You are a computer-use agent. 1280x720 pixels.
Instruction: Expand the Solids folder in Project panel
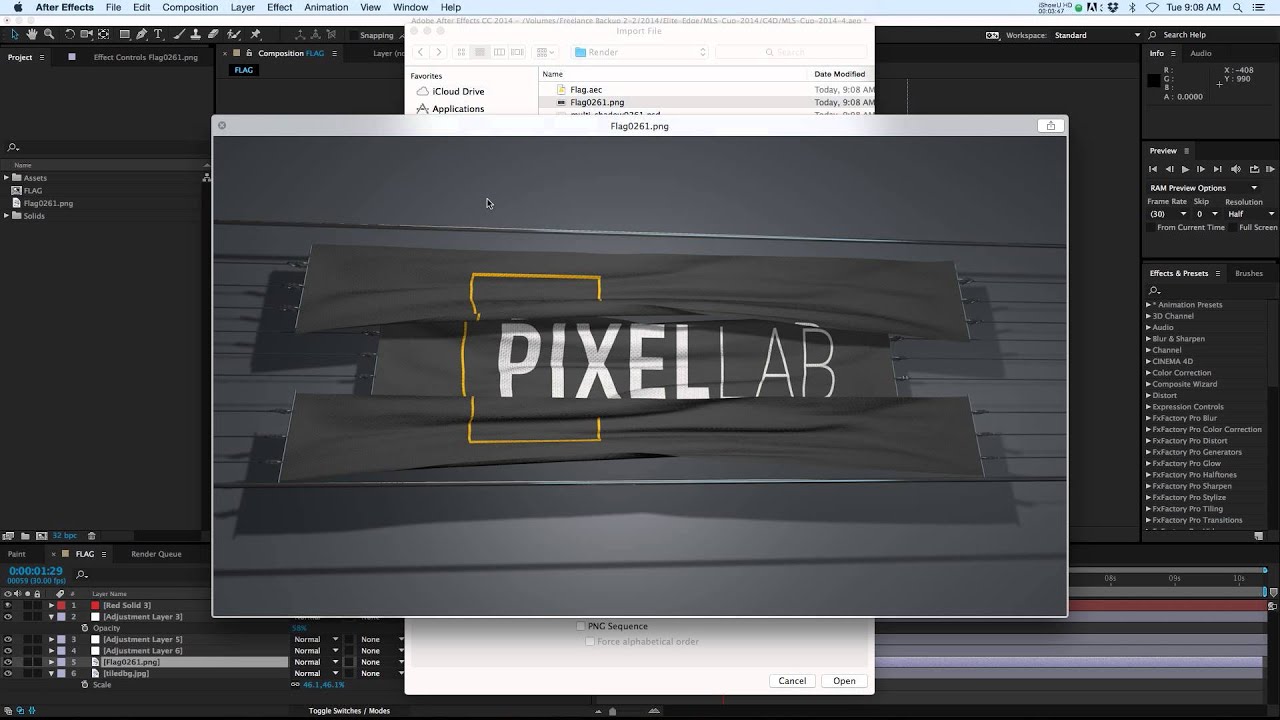tap(6, 216)
